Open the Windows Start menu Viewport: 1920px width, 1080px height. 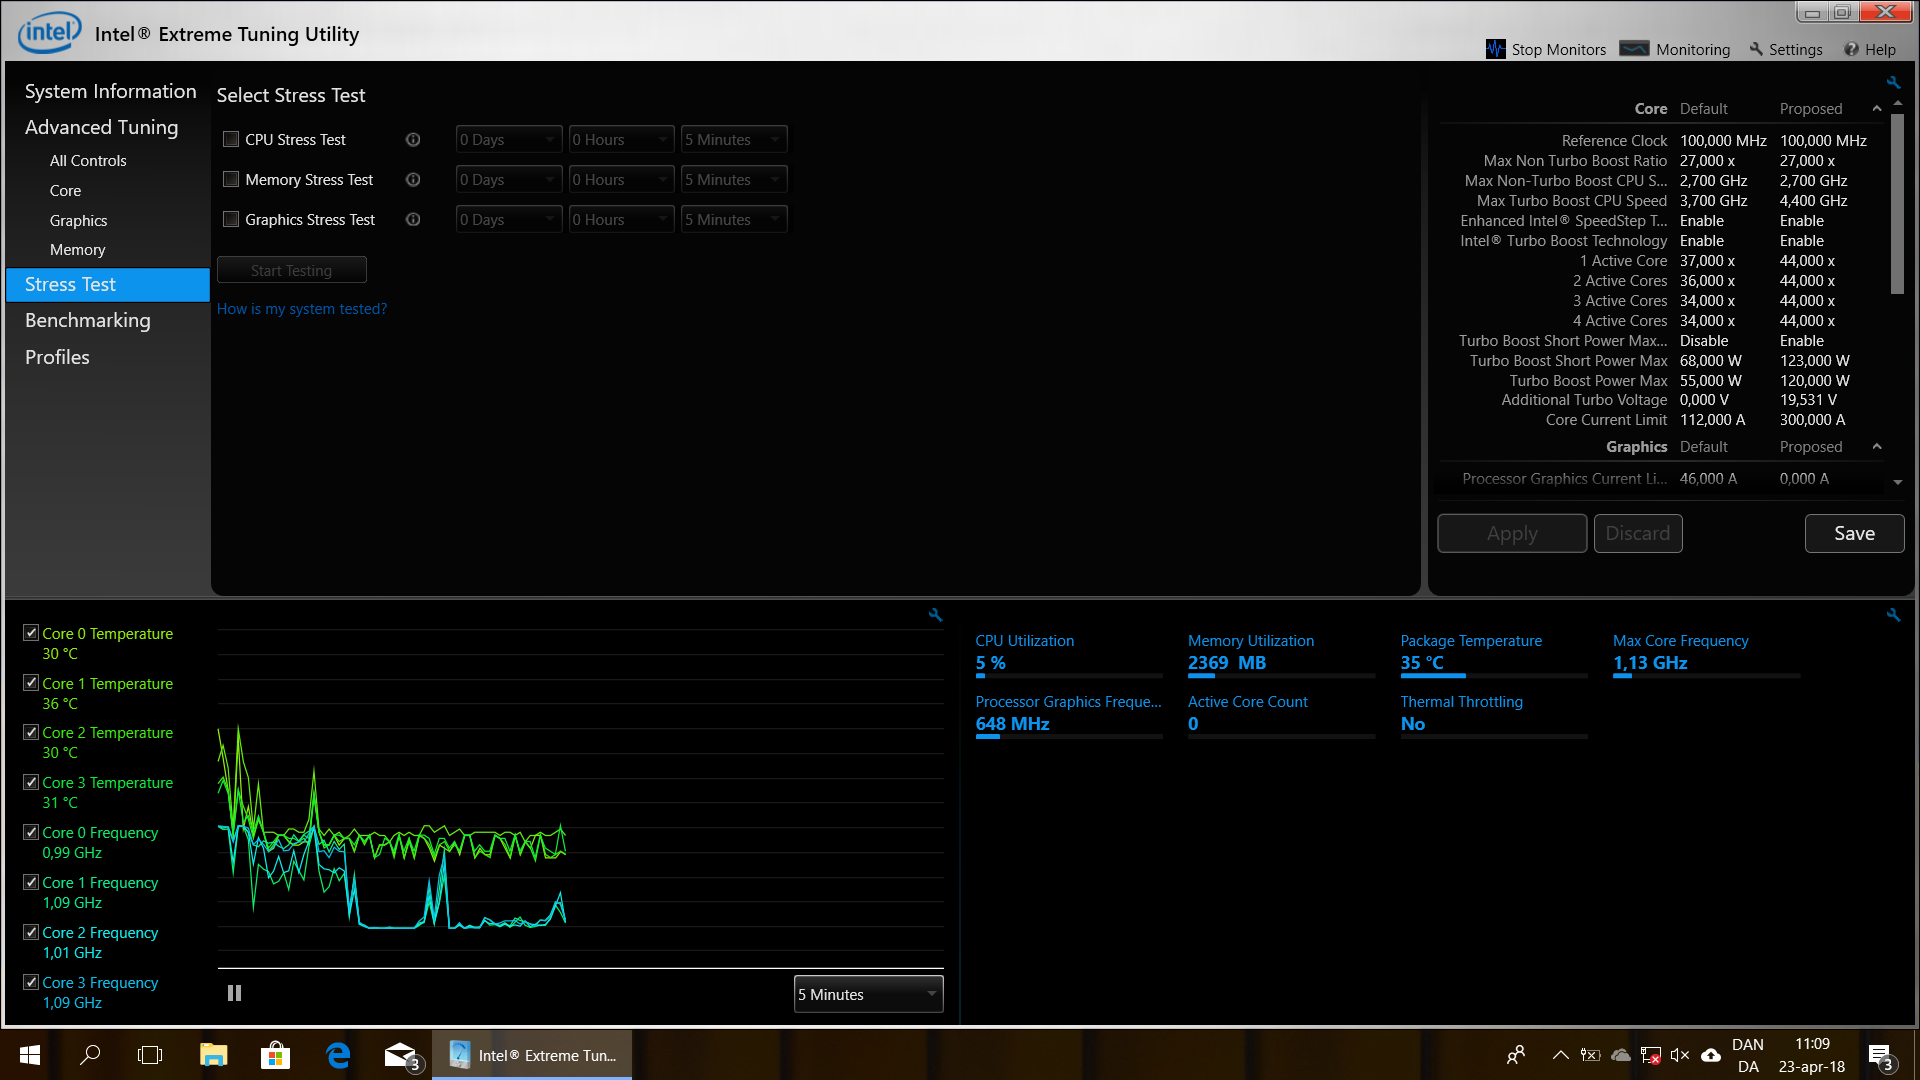pyautogui.click(x=30, y=1055)
